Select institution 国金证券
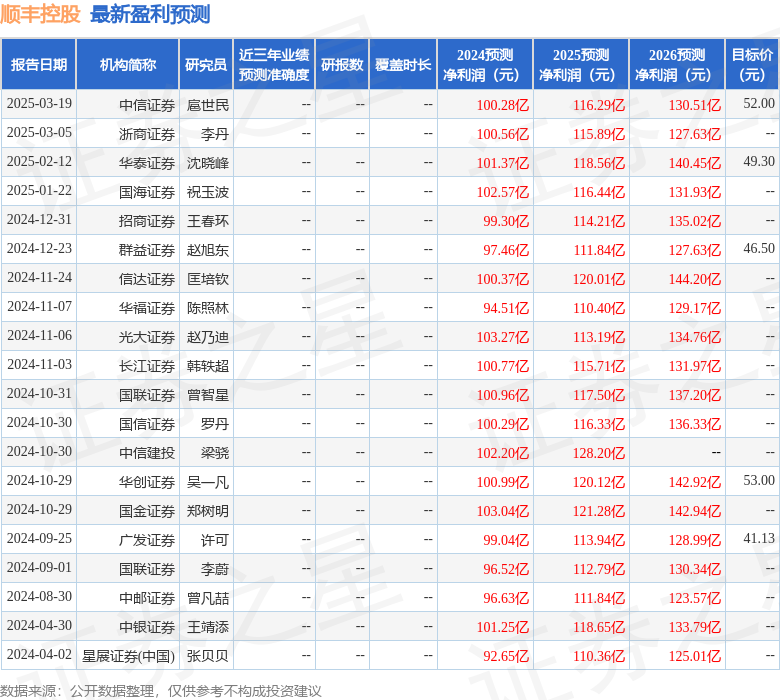Viewport: 780px width, 700px height. [147, 511]
